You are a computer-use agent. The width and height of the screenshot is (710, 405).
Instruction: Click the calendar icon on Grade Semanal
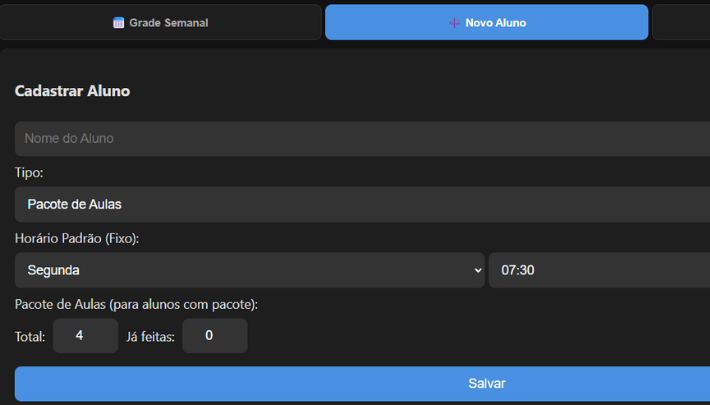pos(119,23)
